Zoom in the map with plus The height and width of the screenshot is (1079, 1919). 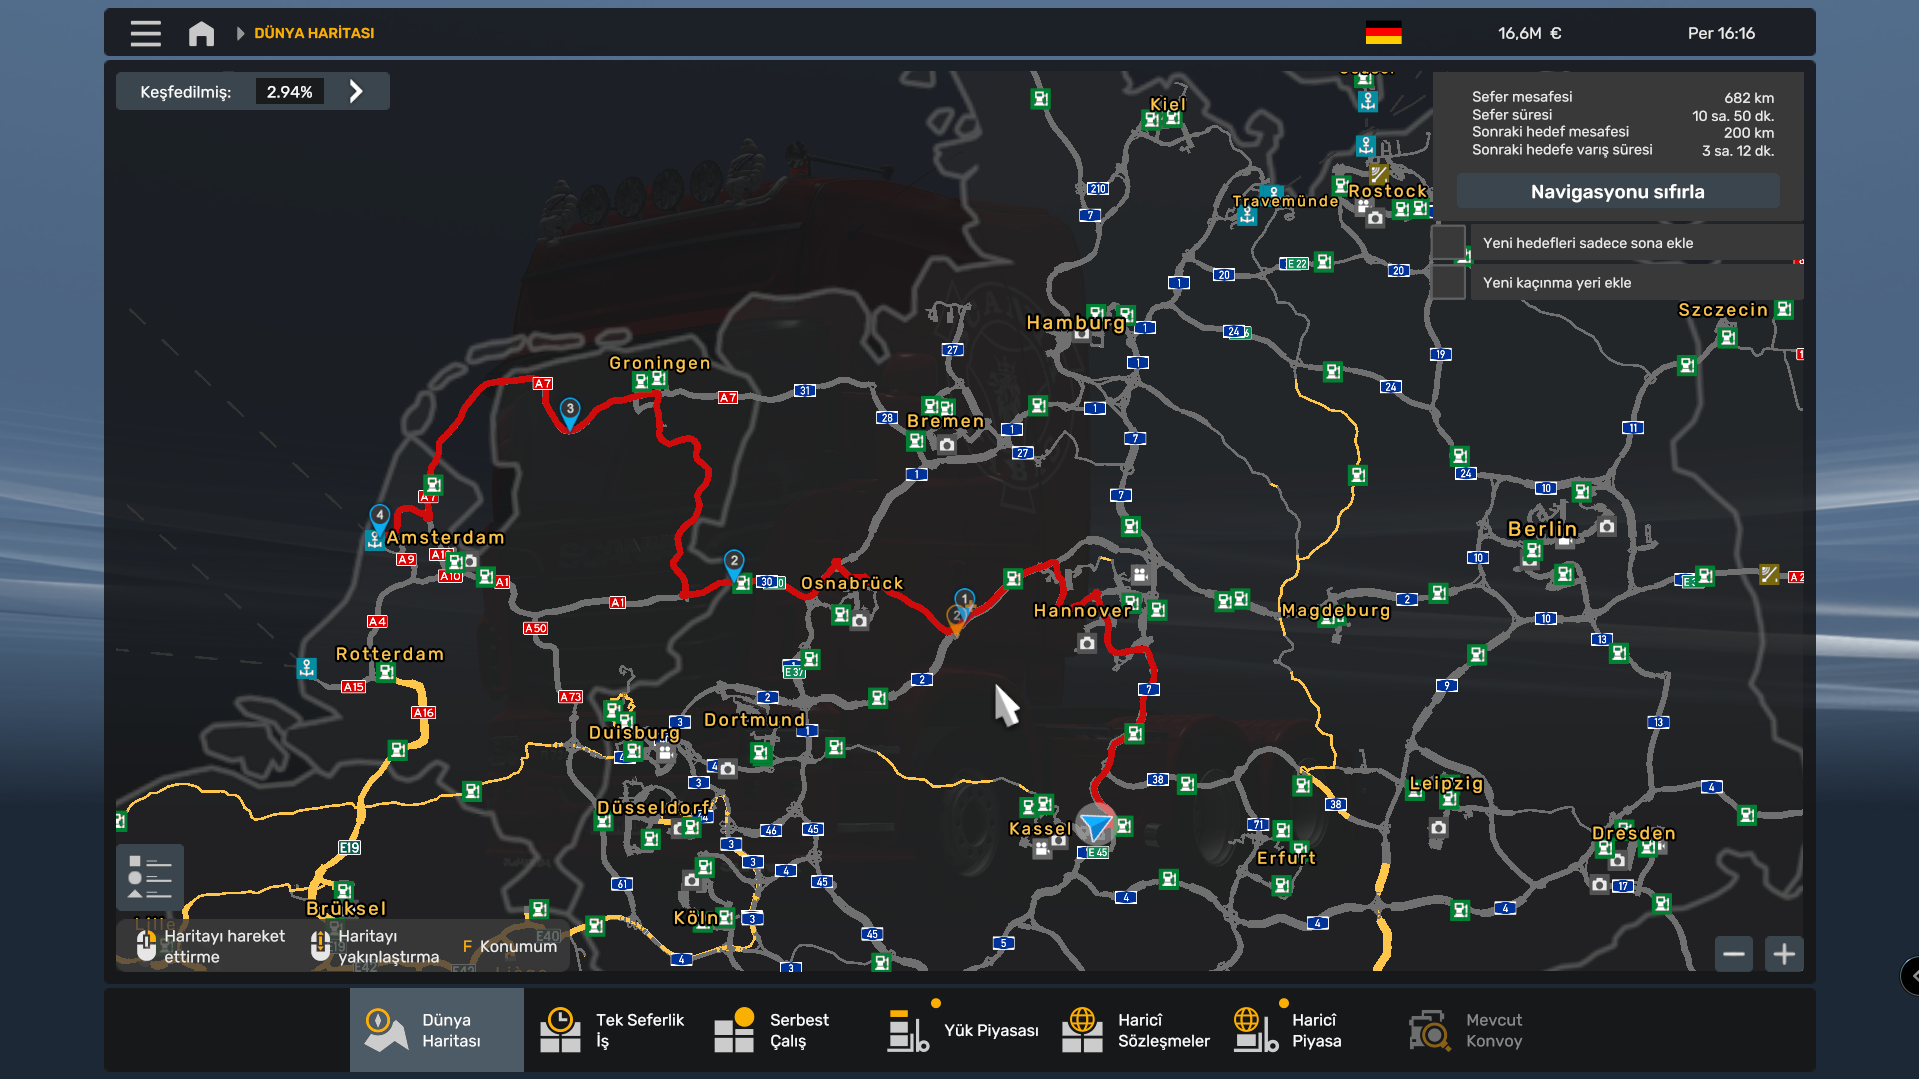click(1784, 954)
